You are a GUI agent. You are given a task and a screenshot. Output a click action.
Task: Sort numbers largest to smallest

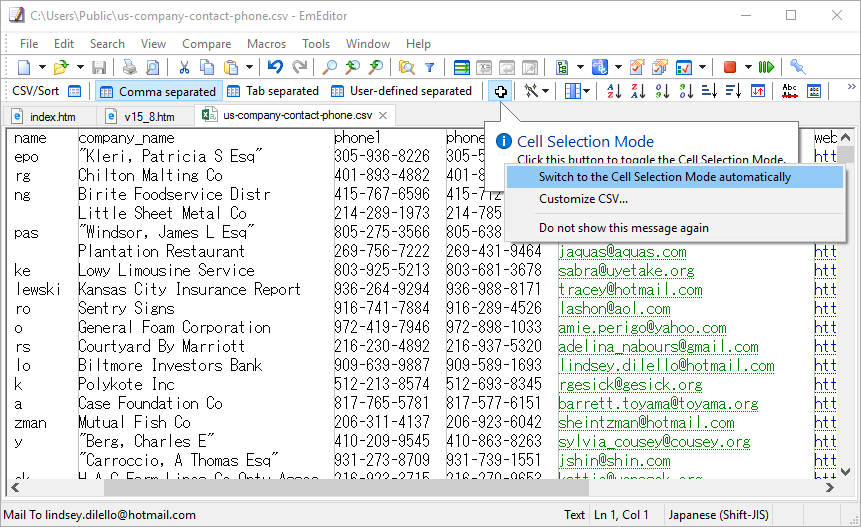point(686,91)
